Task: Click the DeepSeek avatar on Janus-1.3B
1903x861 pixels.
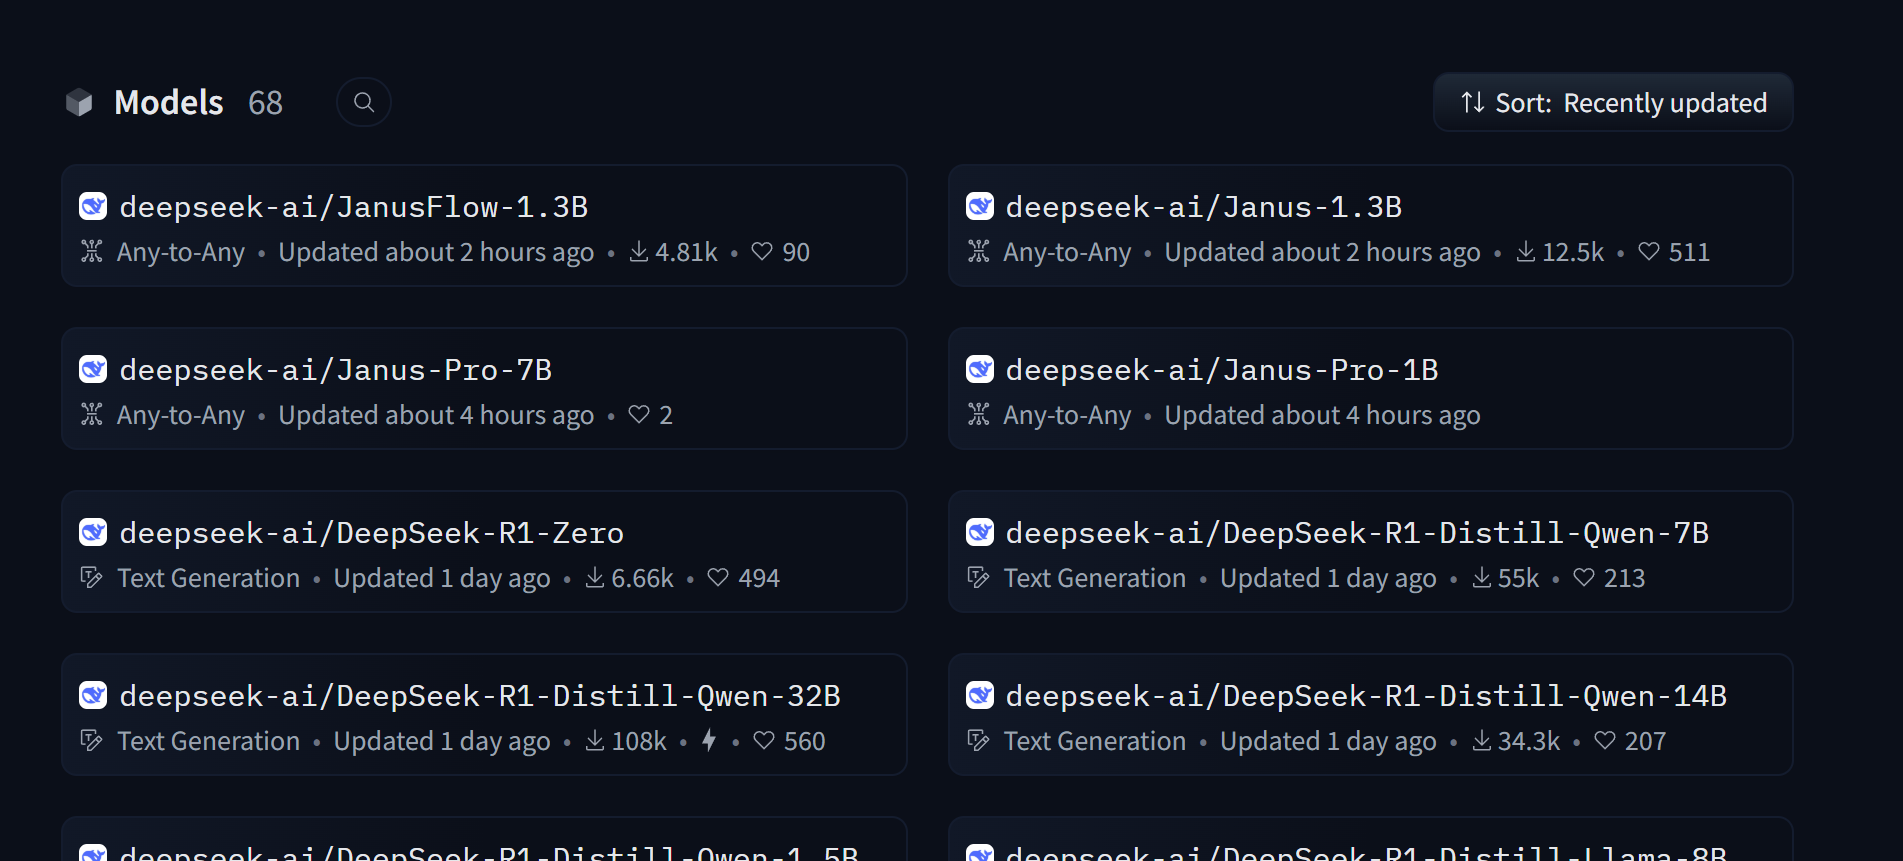Action: click(x=980, y=206)
